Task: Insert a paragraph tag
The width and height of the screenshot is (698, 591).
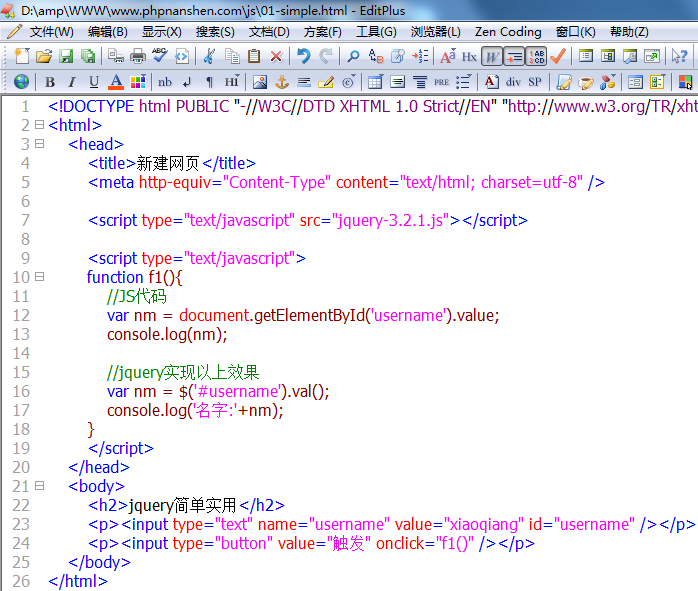Action: (209, 82)
